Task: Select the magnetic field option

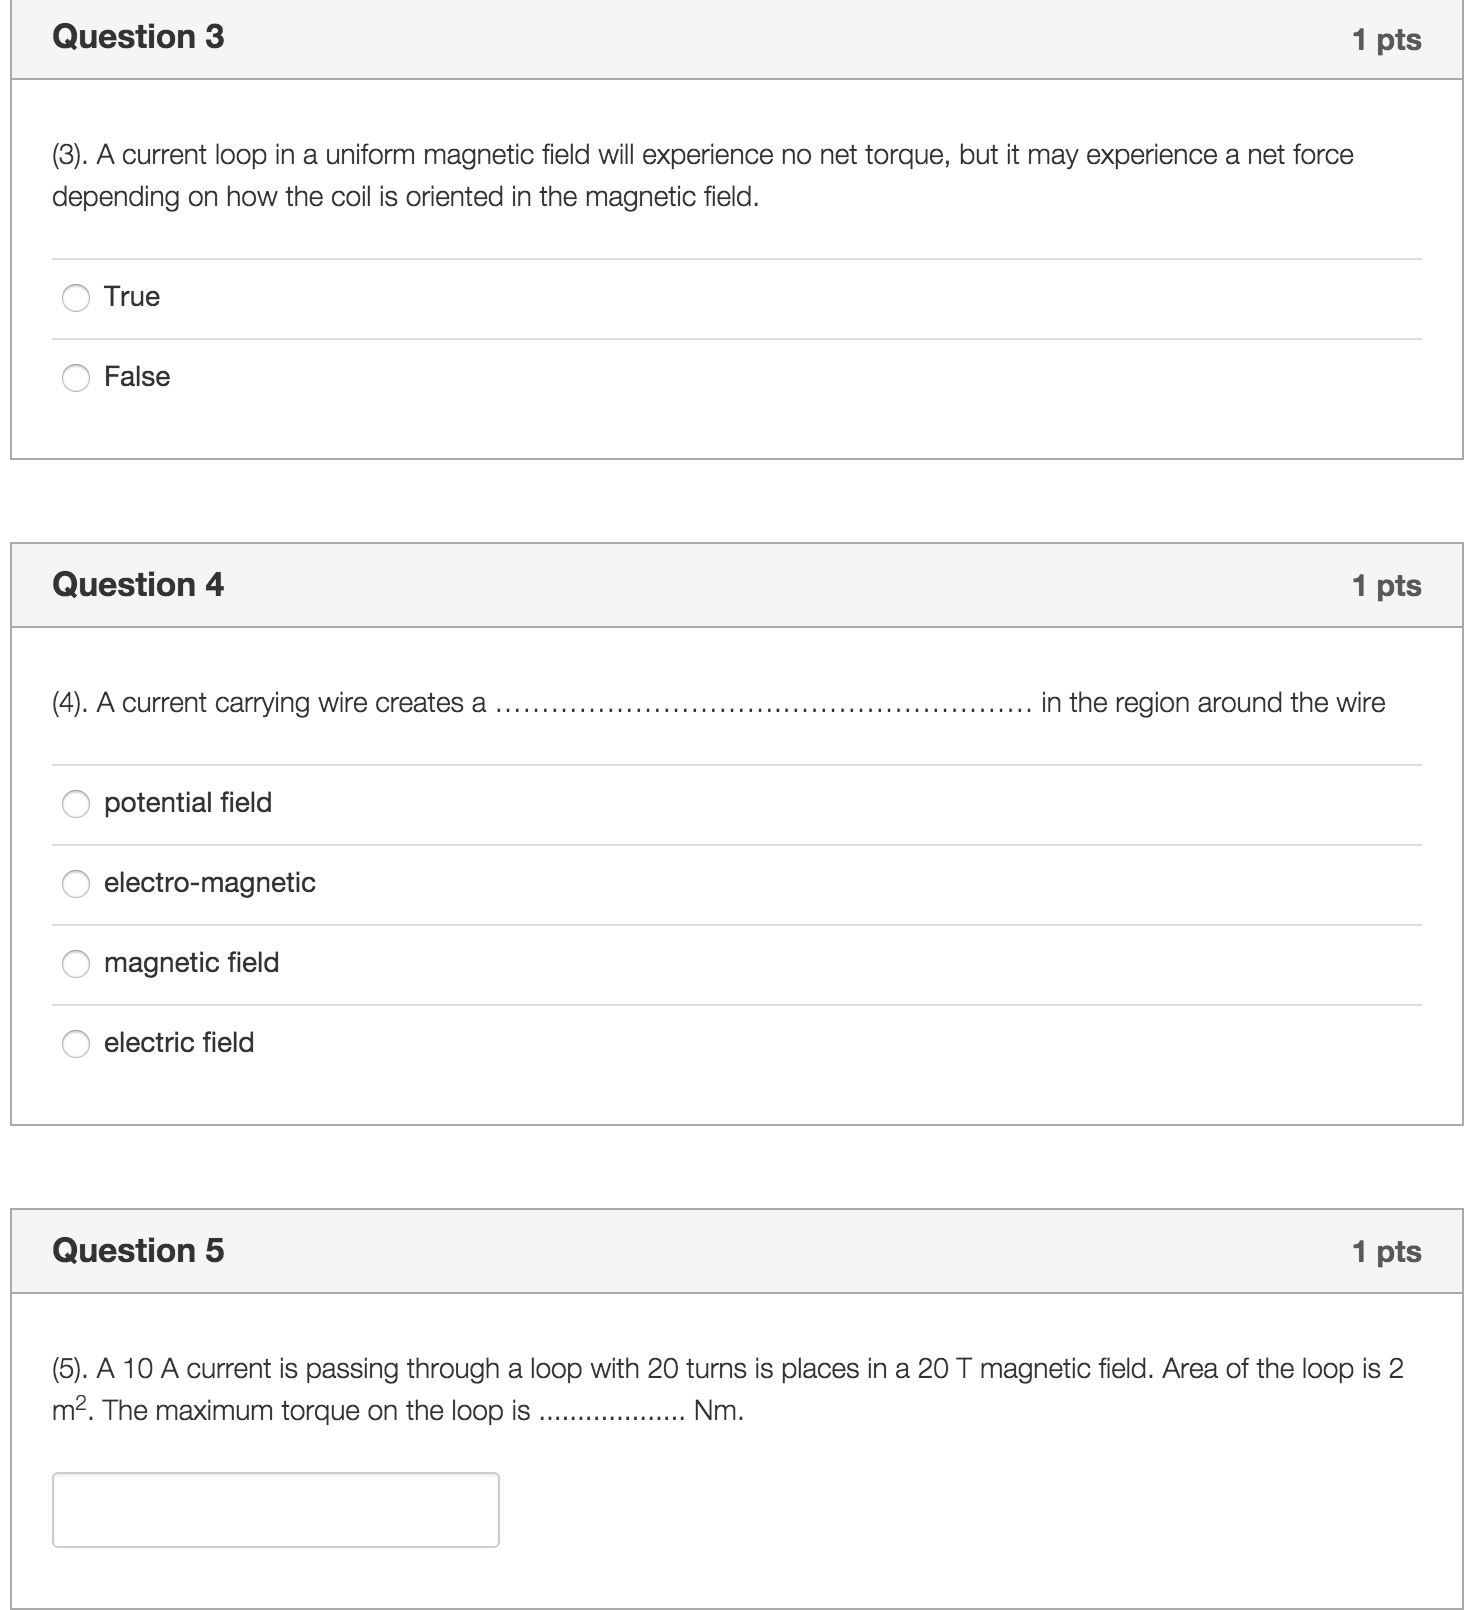Action: (x=77, y=963)
